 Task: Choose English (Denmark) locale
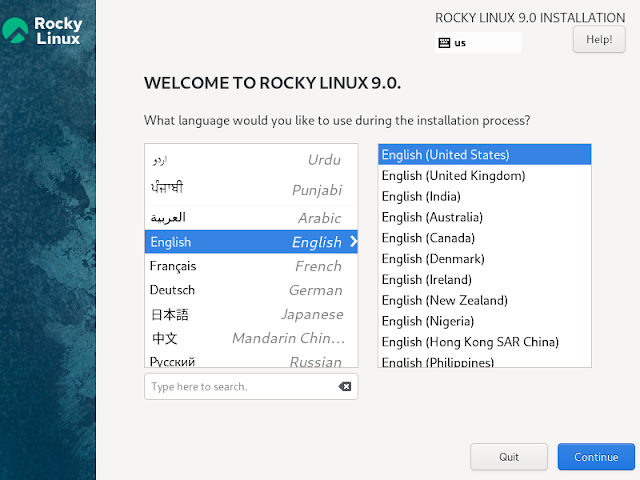click(x=484, y=259)
